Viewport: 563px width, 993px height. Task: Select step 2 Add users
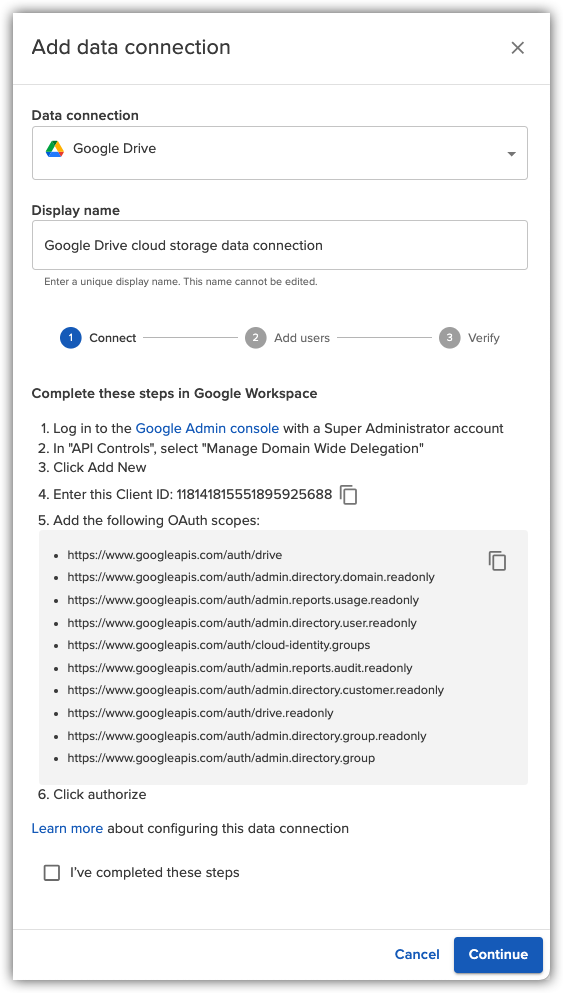[x=288, y=338]
